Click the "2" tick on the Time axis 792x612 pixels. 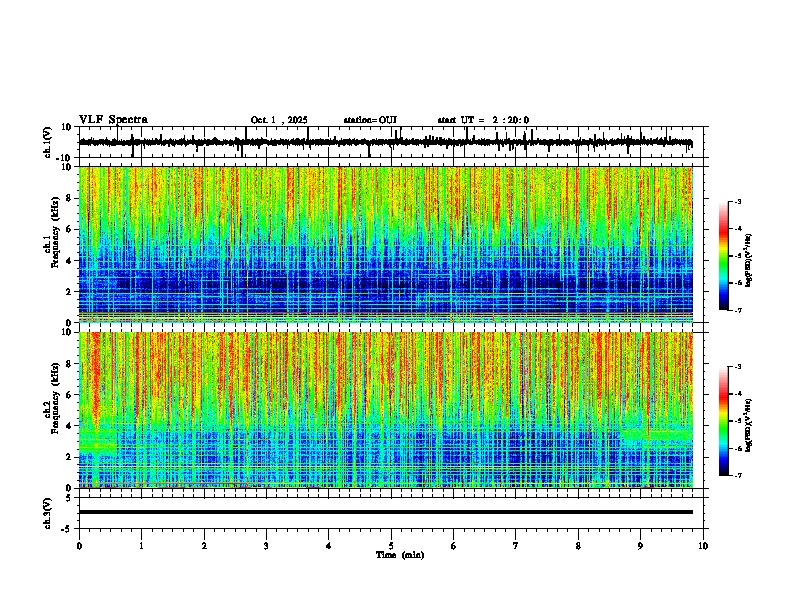click(204, 546)
